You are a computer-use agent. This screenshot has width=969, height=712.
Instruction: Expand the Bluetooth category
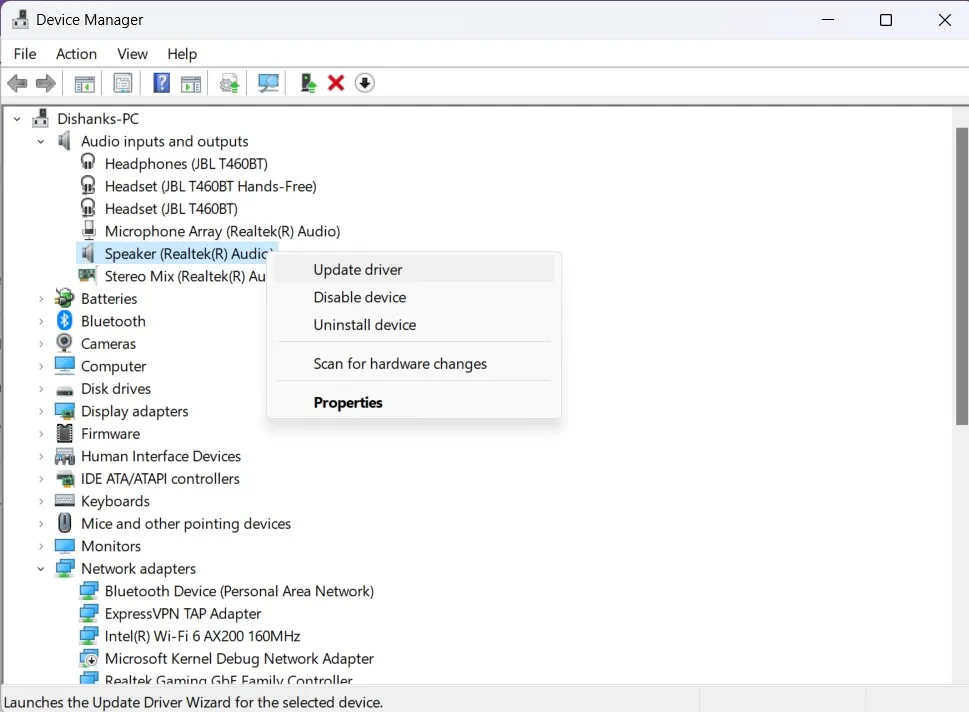[41, 321]
